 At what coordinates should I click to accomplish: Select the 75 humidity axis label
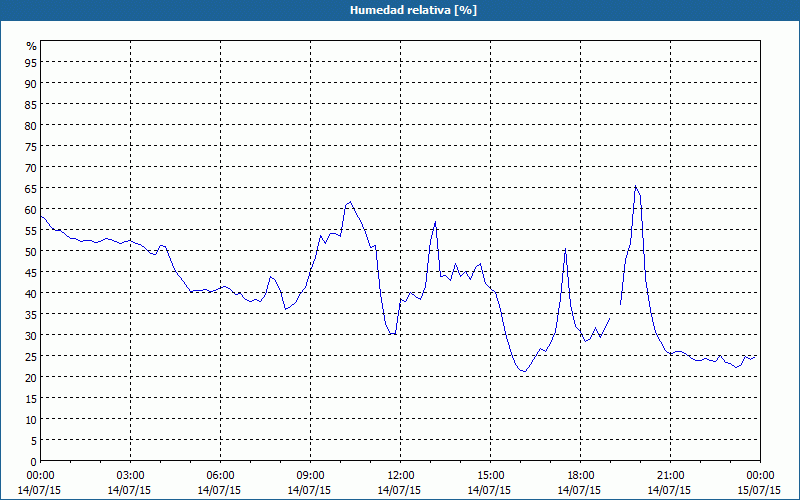coord(31,146)
